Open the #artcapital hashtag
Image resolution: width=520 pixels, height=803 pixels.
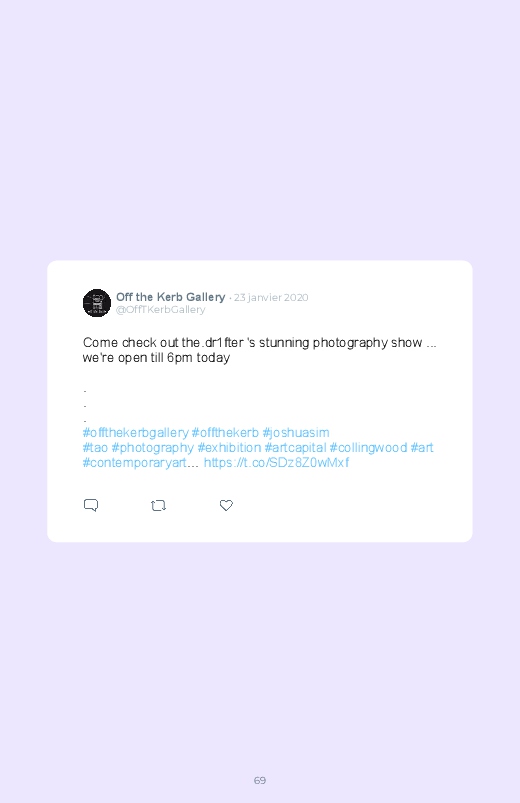tap(295, 448)
